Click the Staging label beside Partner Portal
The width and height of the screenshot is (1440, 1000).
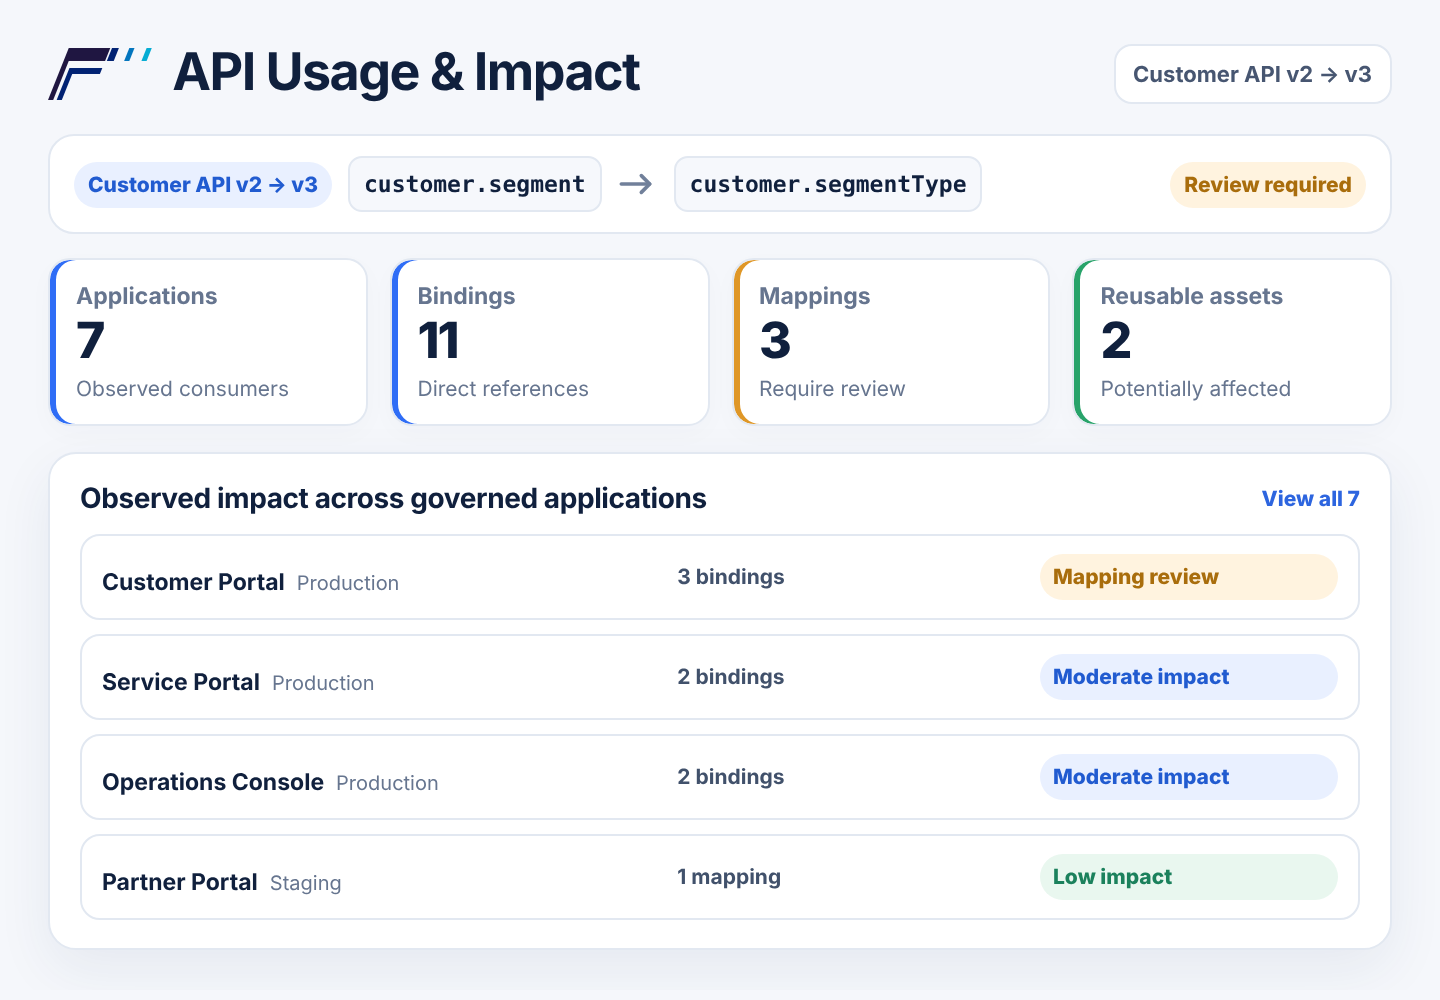pos(306,883)
